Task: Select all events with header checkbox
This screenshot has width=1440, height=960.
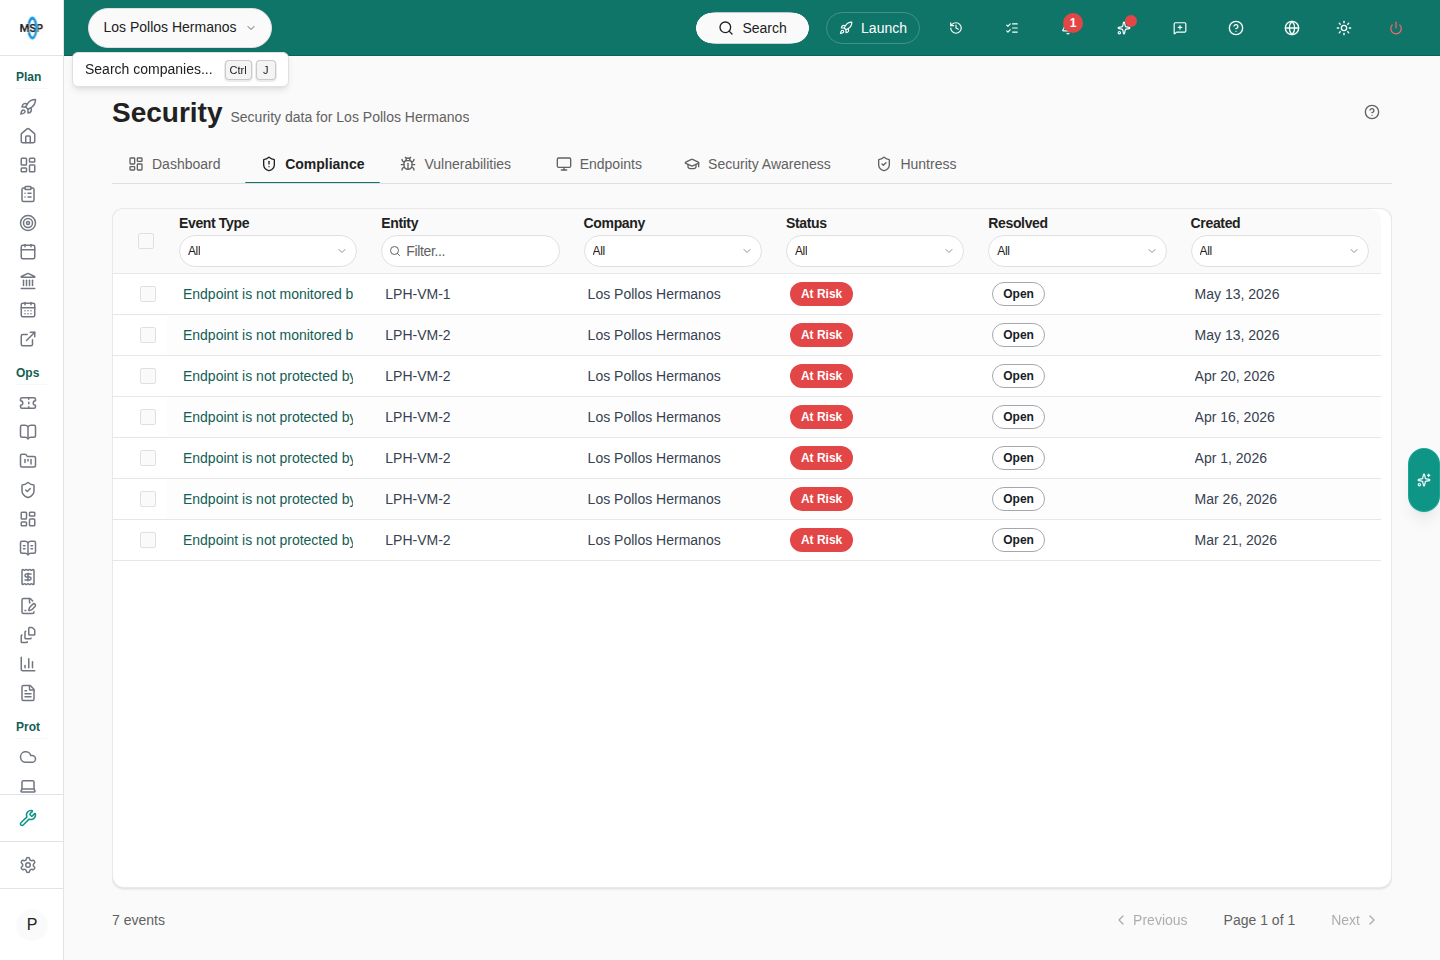Action: pos(146,241)
